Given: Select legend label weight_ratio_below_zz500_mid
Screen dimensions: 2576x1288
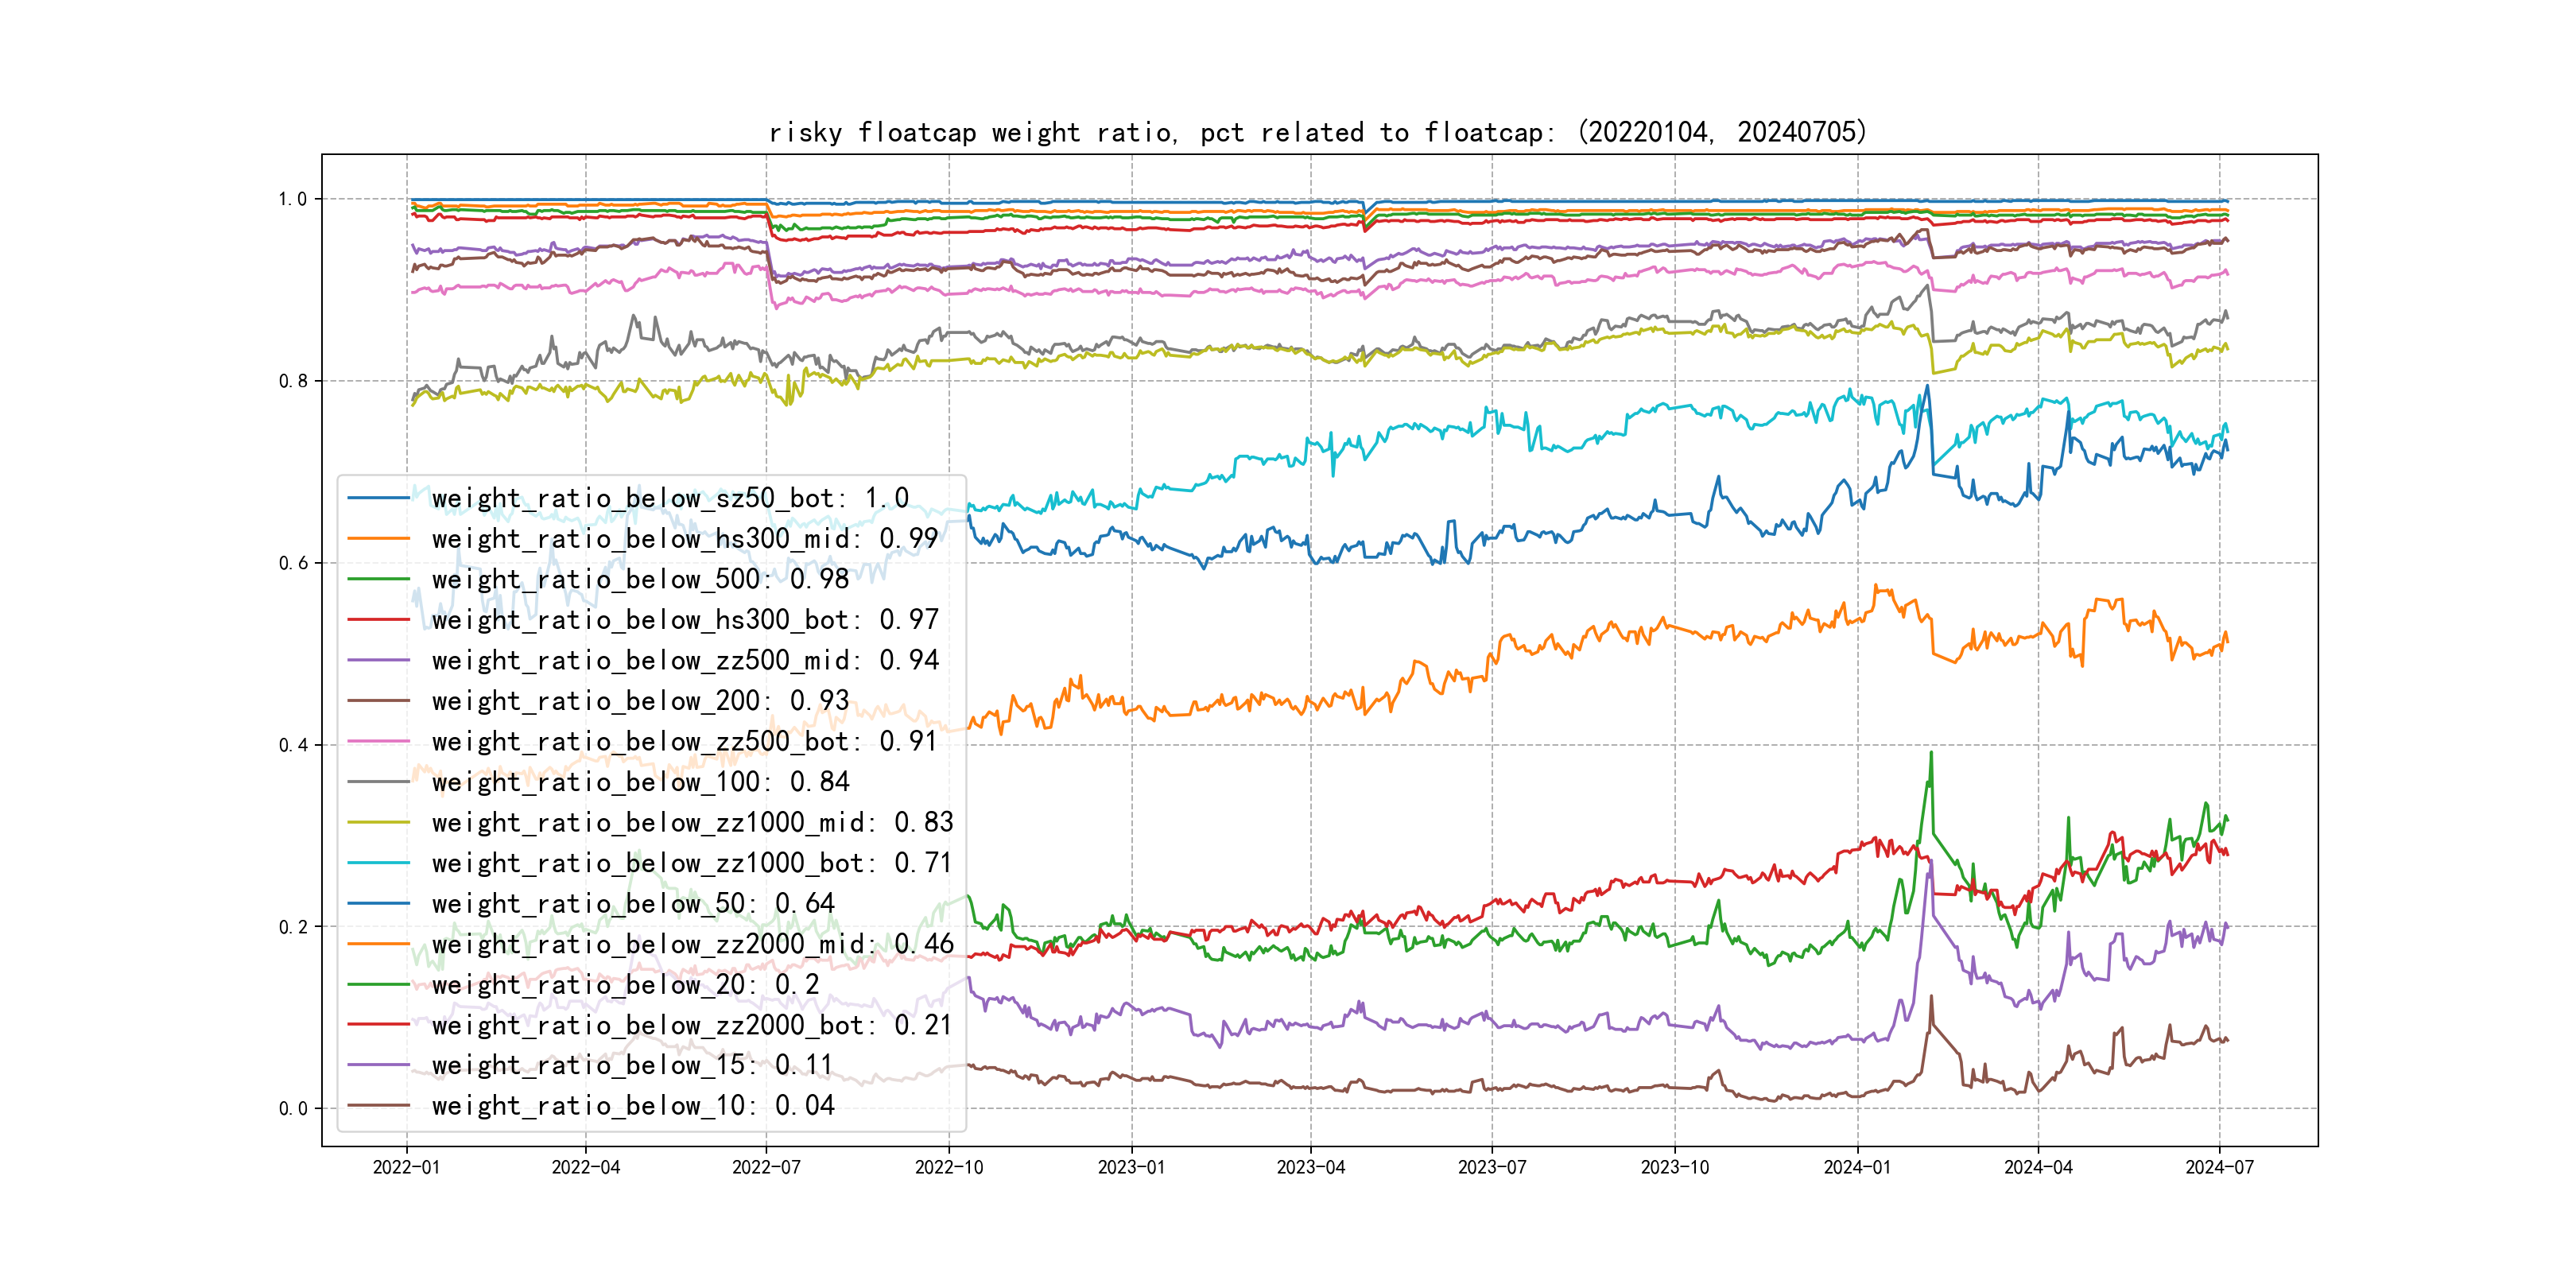Looking at the screenshot, I should point(685,660).
